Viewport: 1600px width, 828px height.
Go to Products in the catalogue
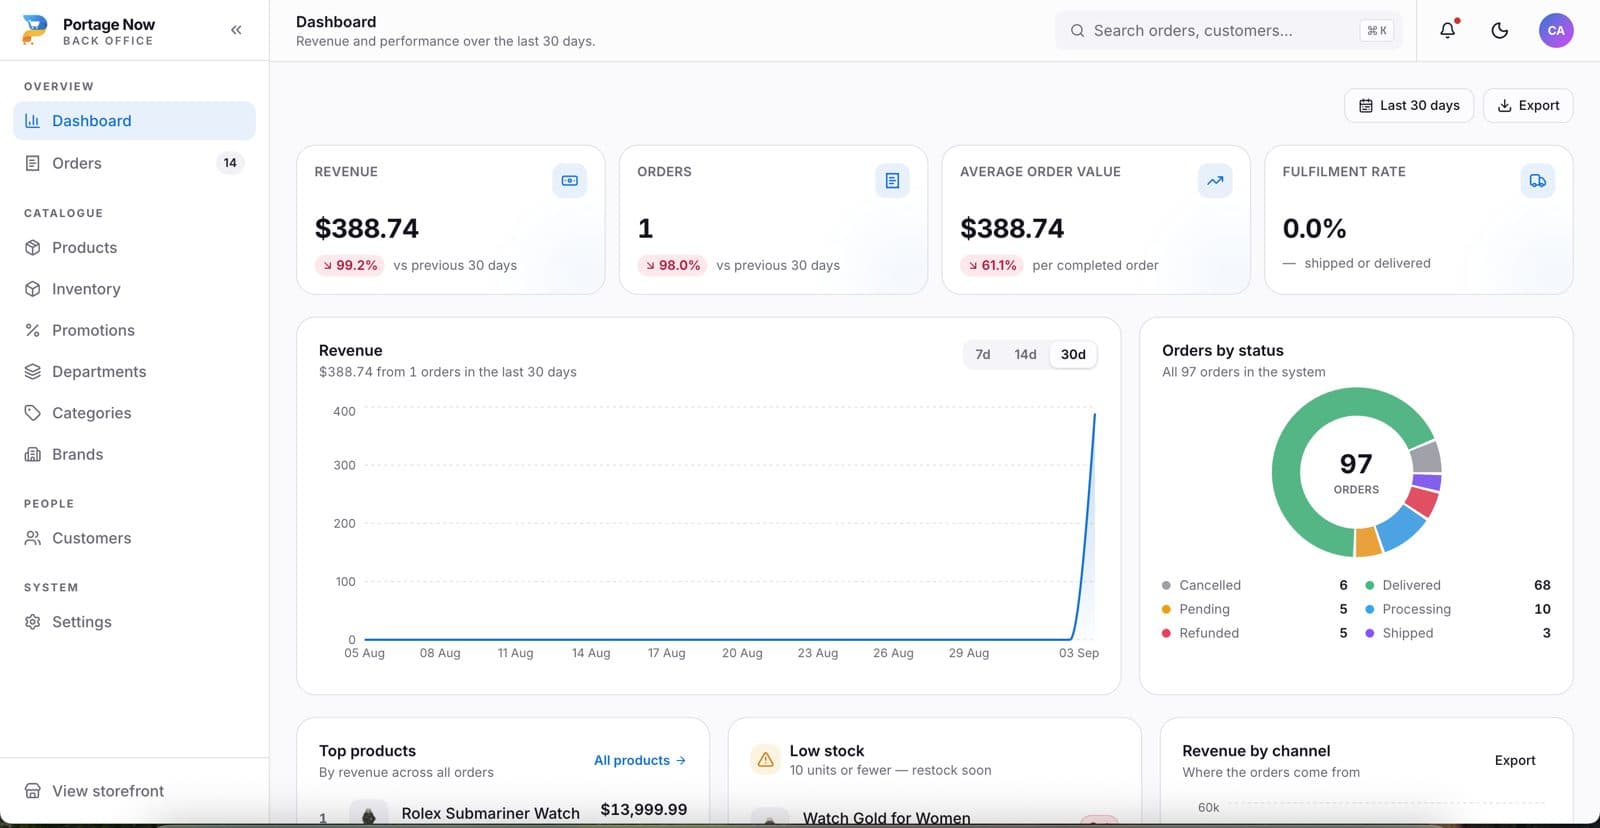(x=134, y=248)
